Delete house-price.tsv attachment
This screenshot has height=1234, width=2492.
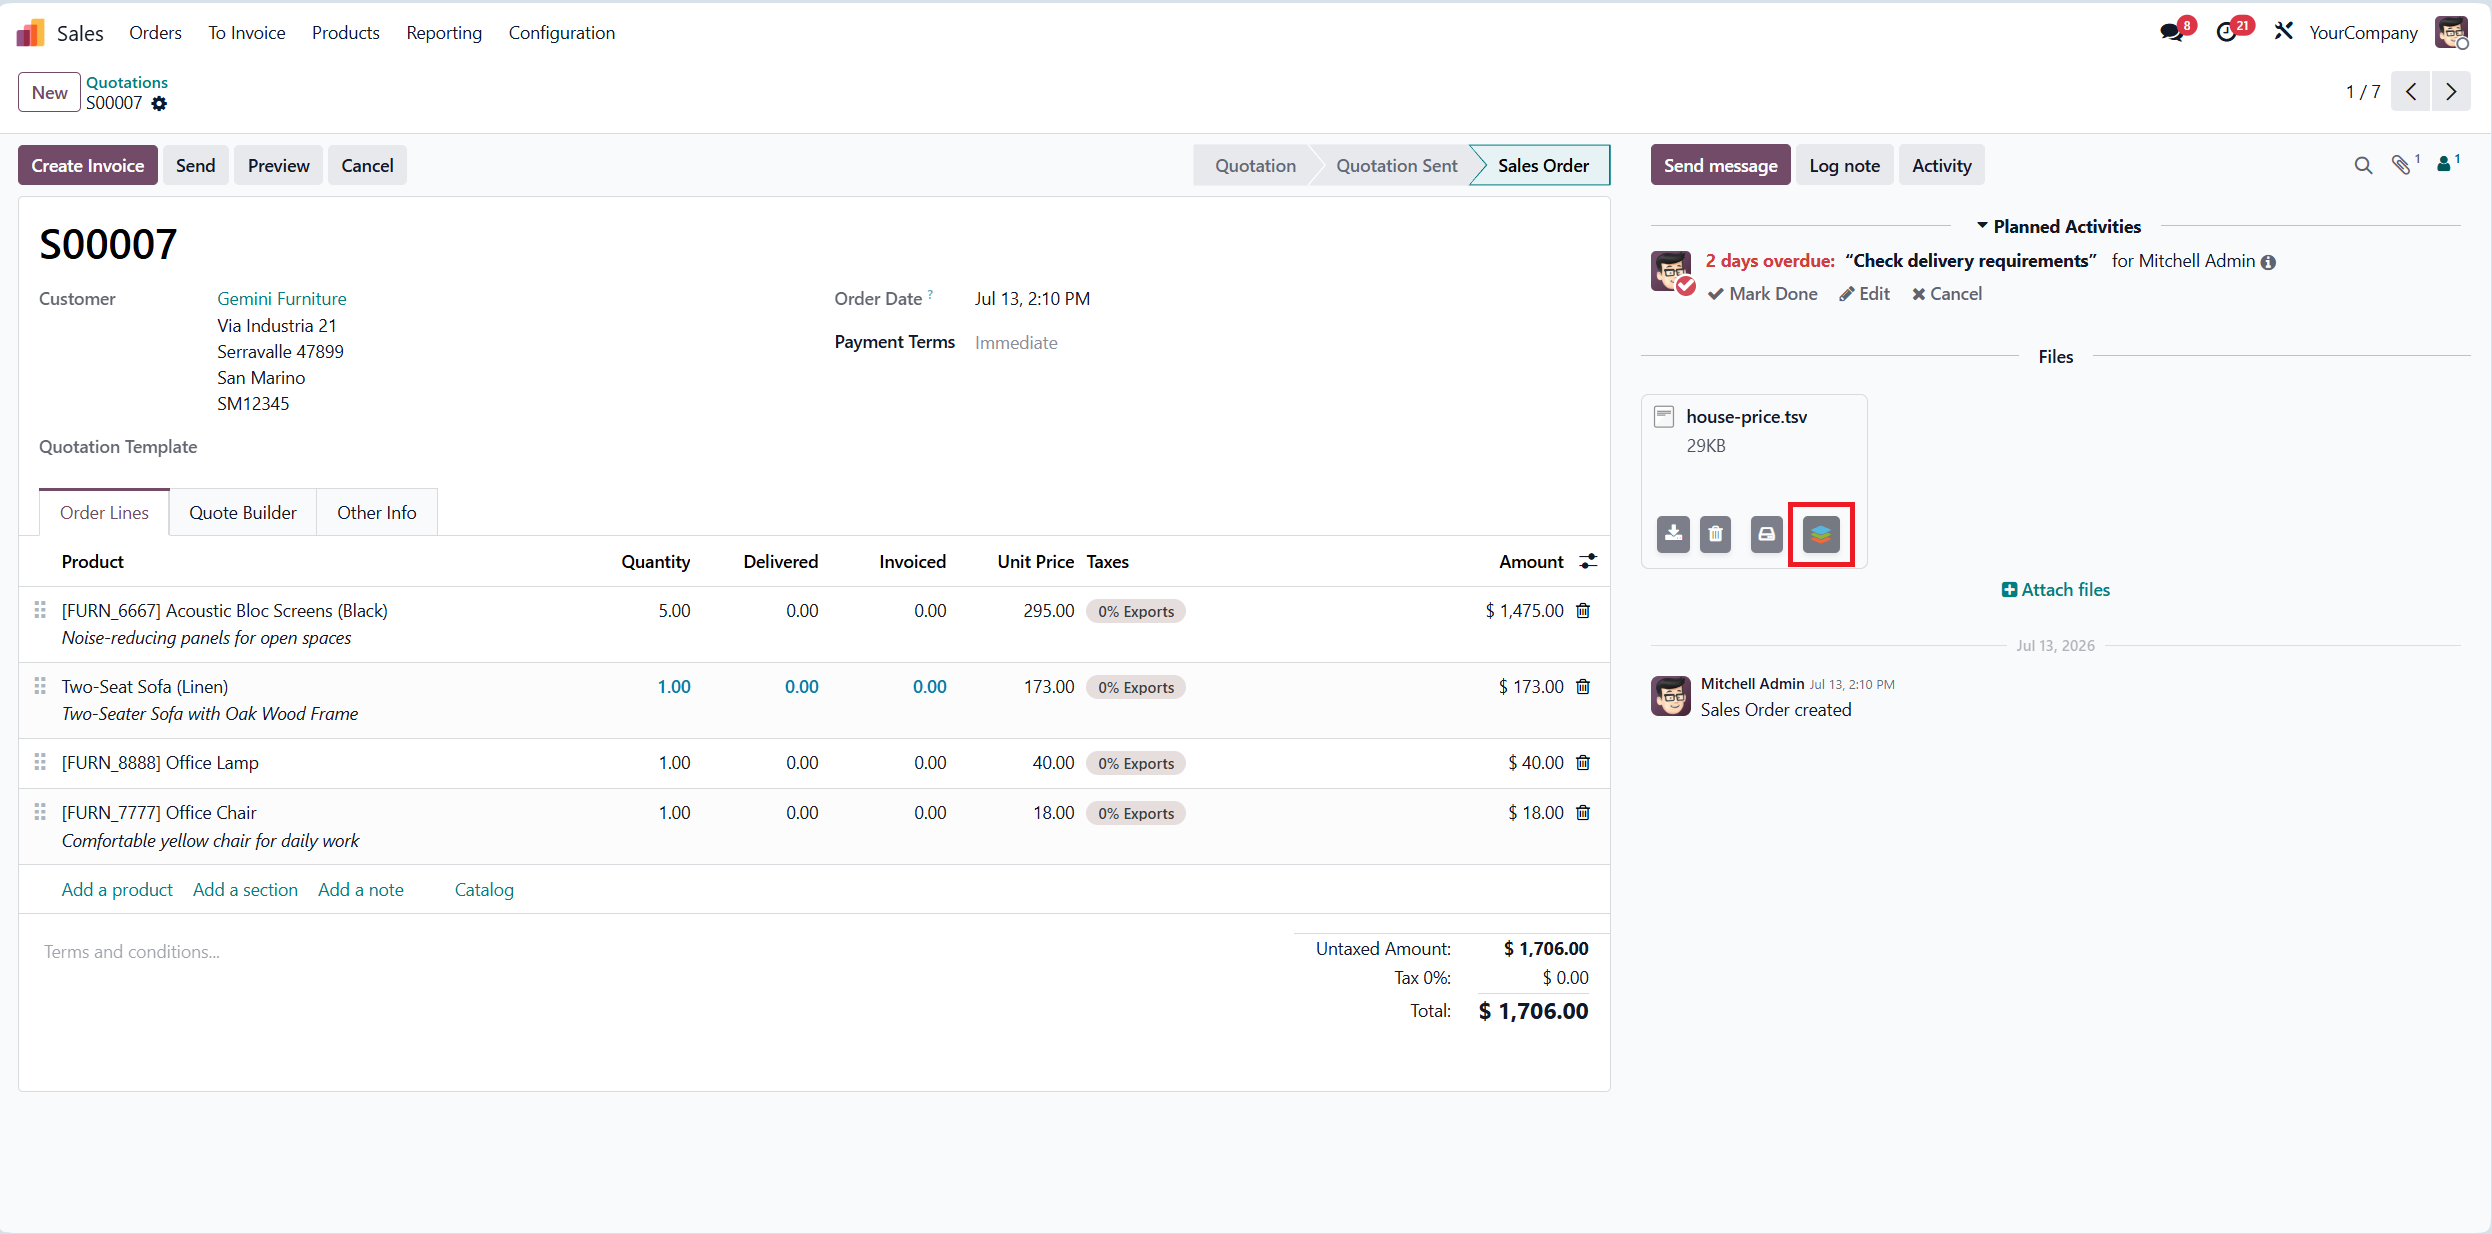(1715, 534)
